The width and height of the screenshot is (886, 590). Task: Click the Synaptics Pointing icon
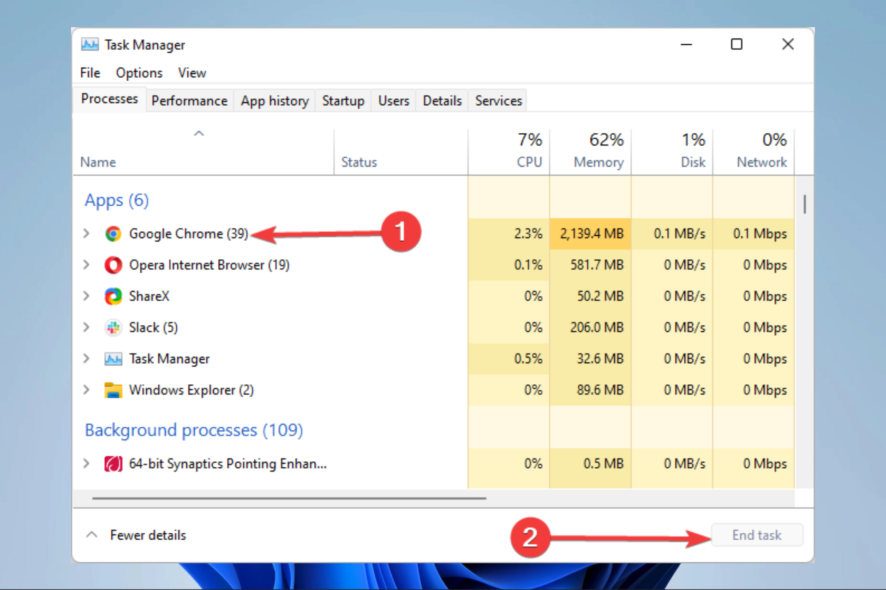[113, 464]
